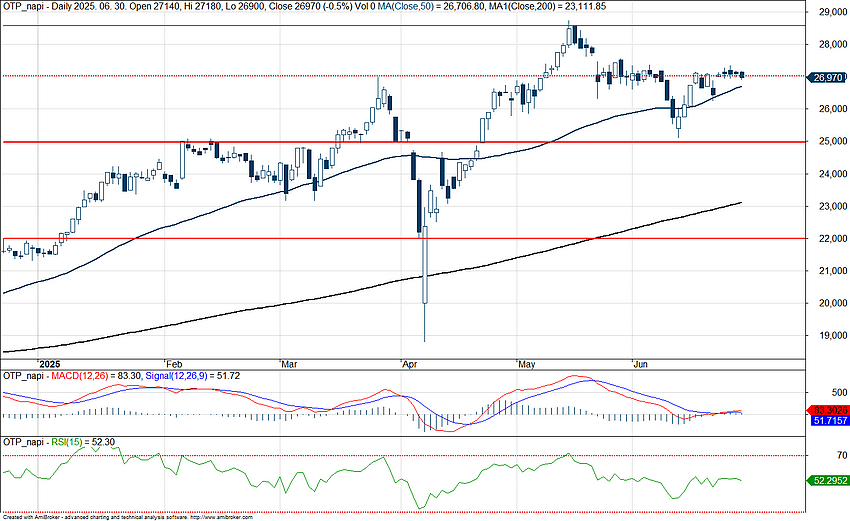Click the OTP_napi - Daily chart title text

[38, 7]
